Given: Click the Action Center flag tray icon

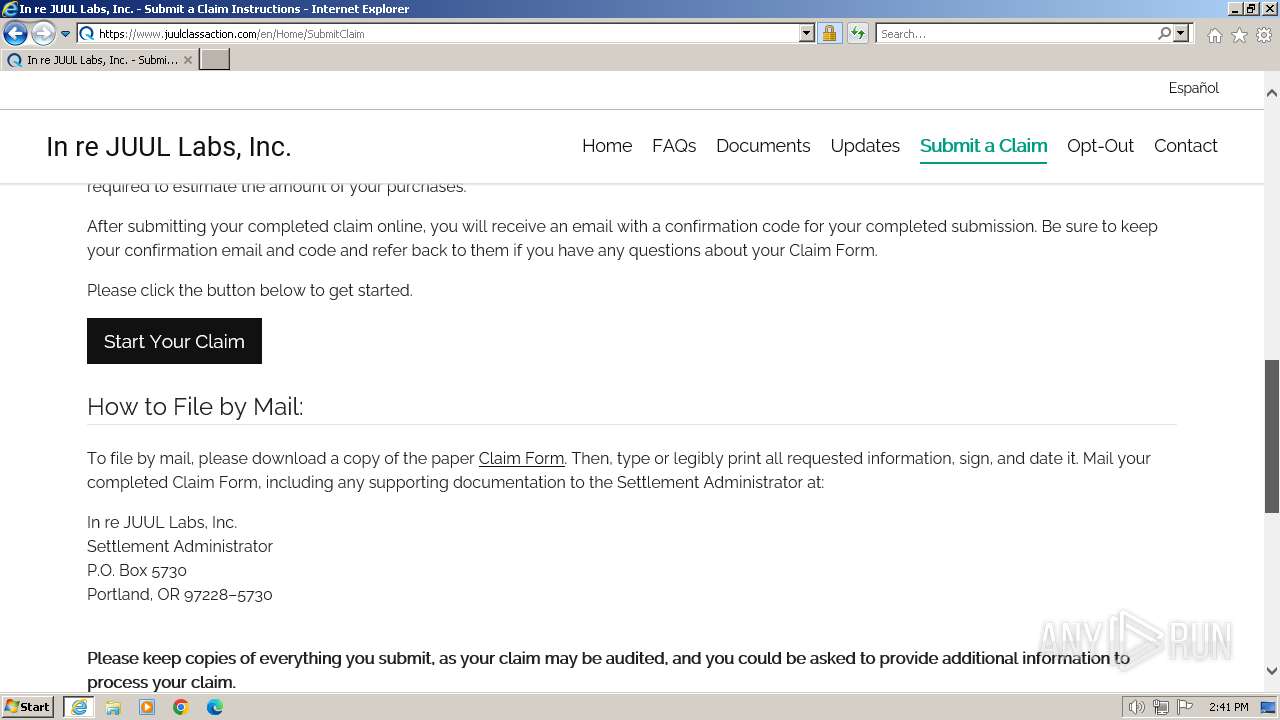Looking at the screenshot, I should pos(1184,707).
